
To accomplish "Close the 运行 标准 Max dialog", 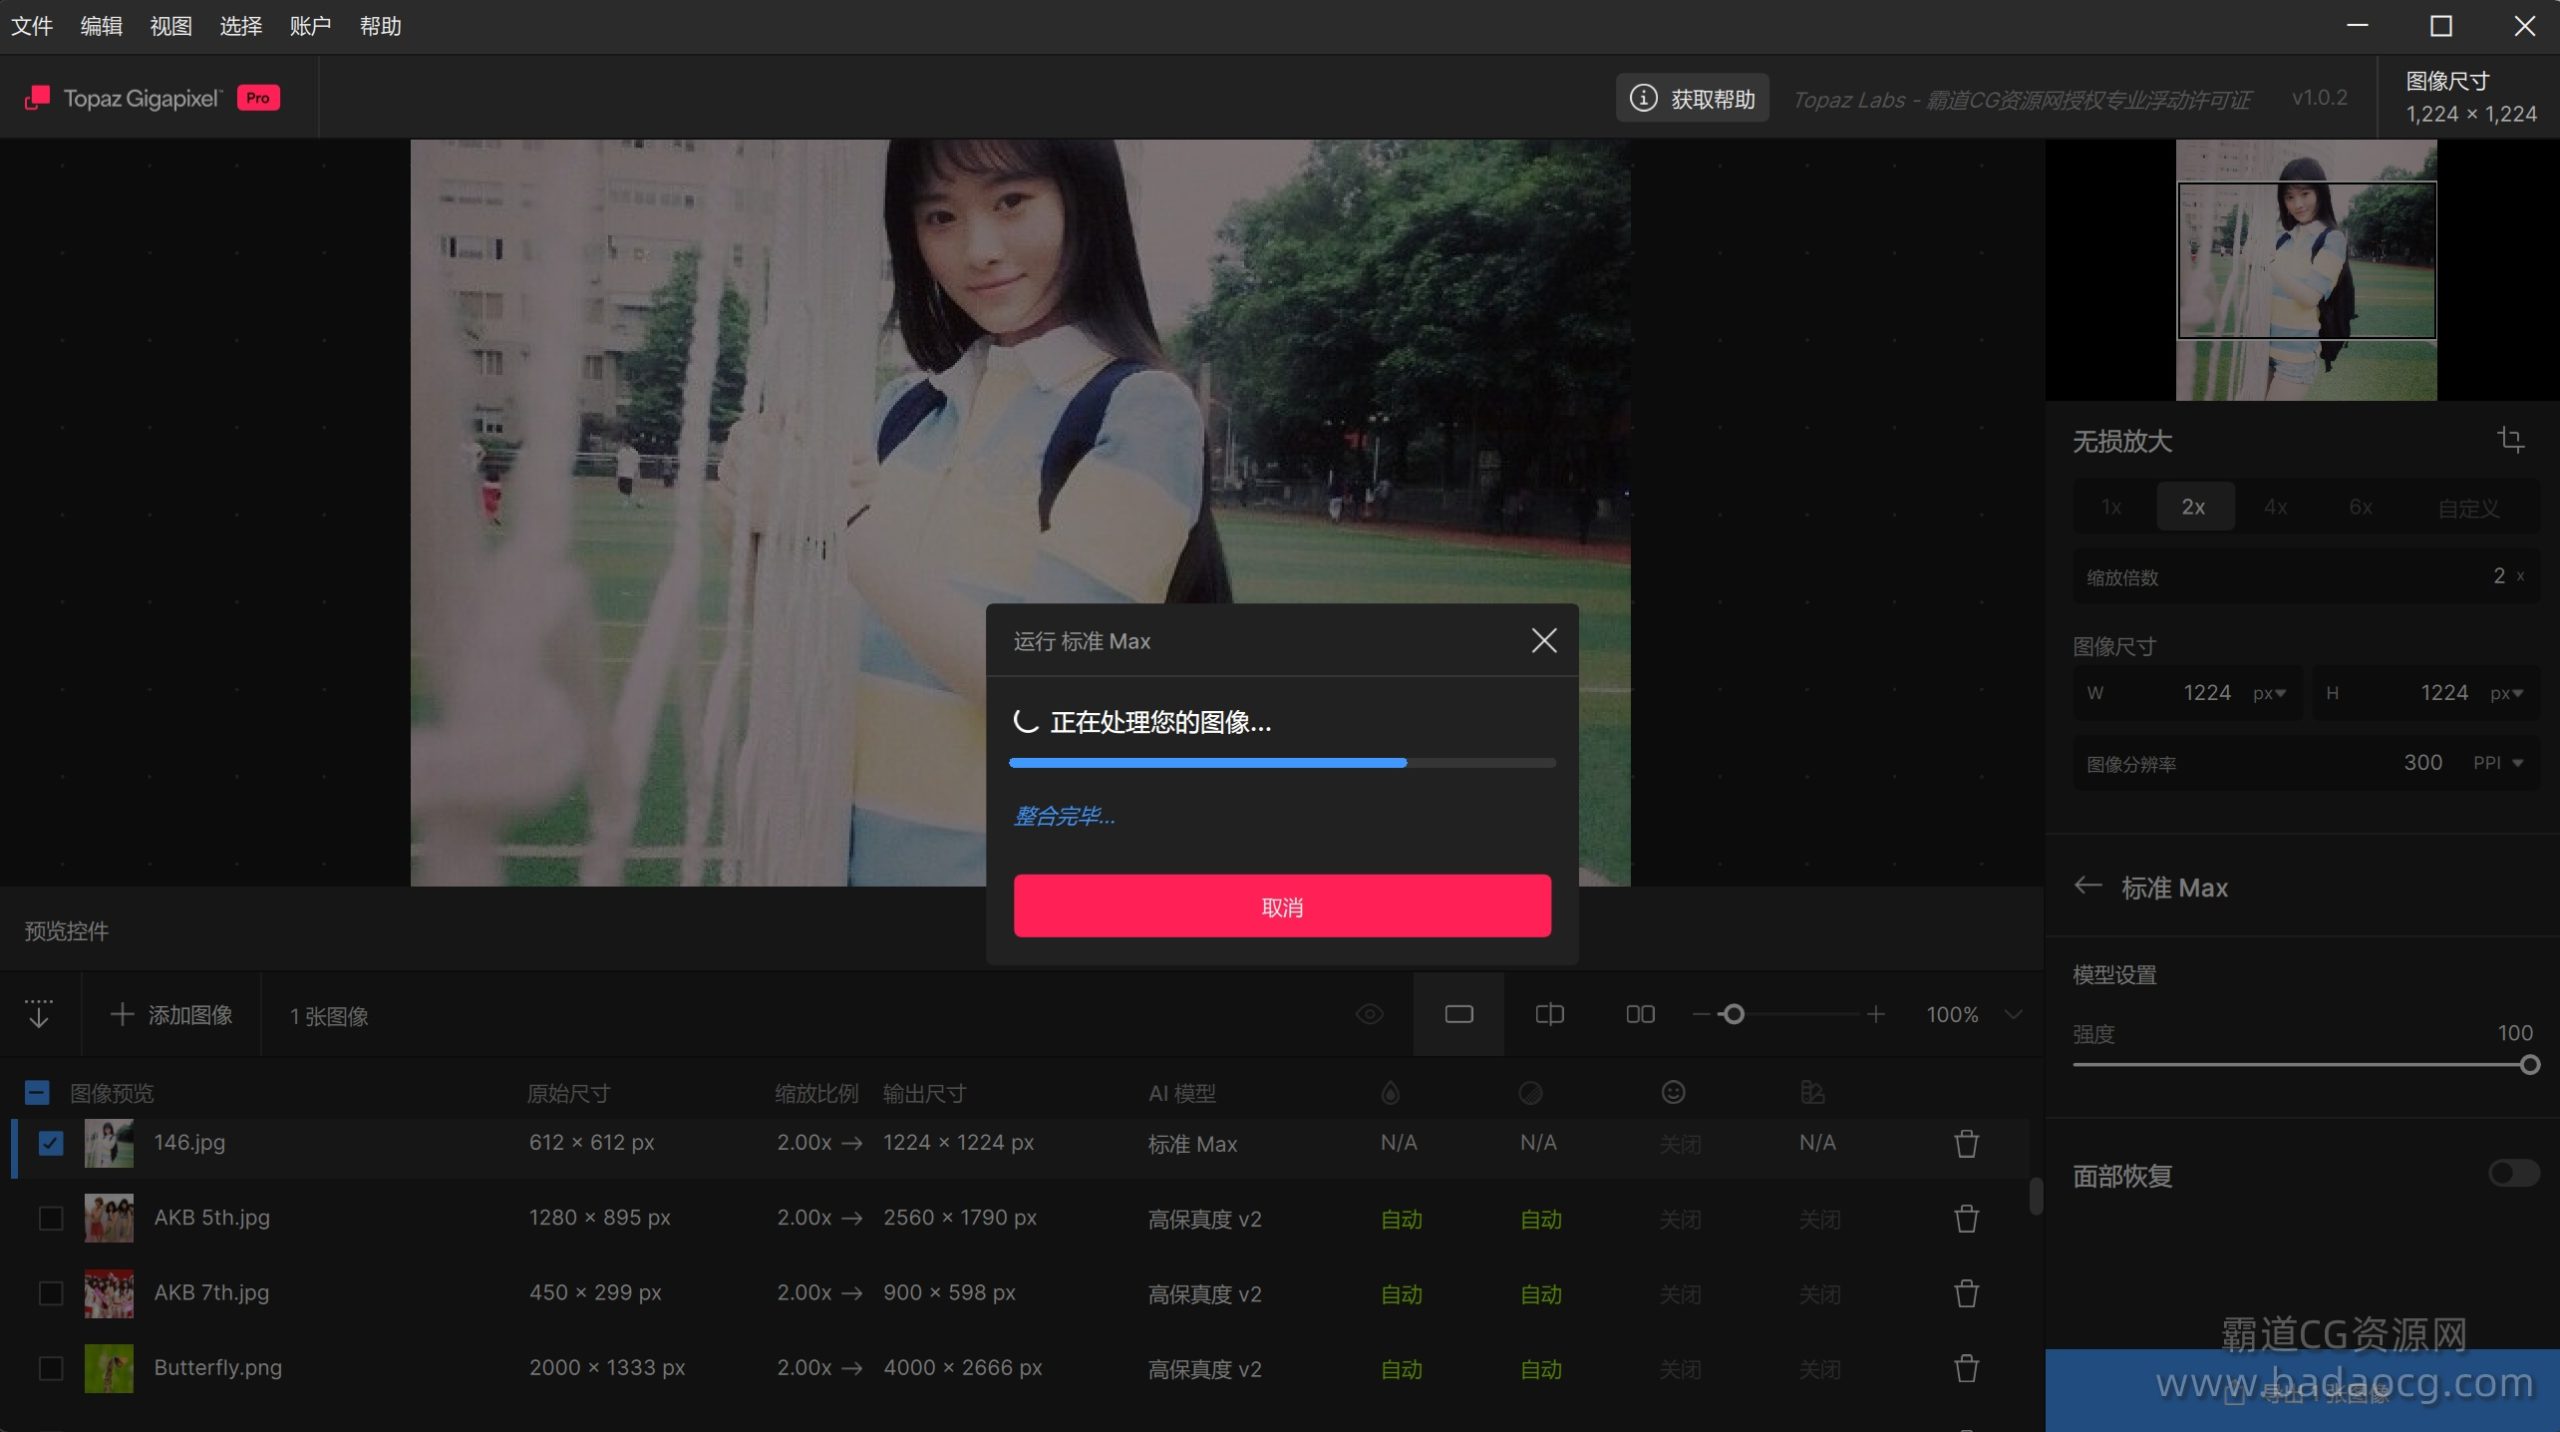I will (1543, 641).
